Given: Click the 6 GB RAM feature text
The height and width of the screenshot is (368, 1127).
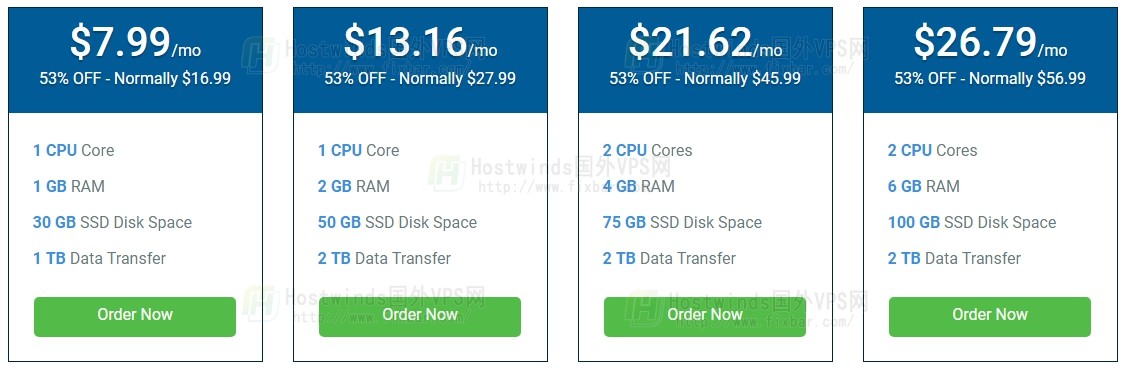Looking at the screenshot, I should (924, 186).
